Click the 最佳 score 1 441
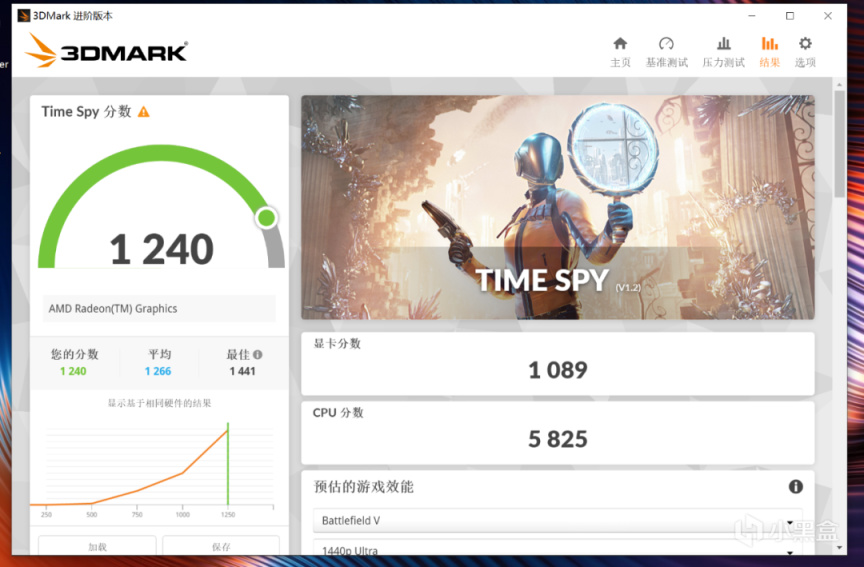The image size is (864, 567). click(x=242, y=371)
